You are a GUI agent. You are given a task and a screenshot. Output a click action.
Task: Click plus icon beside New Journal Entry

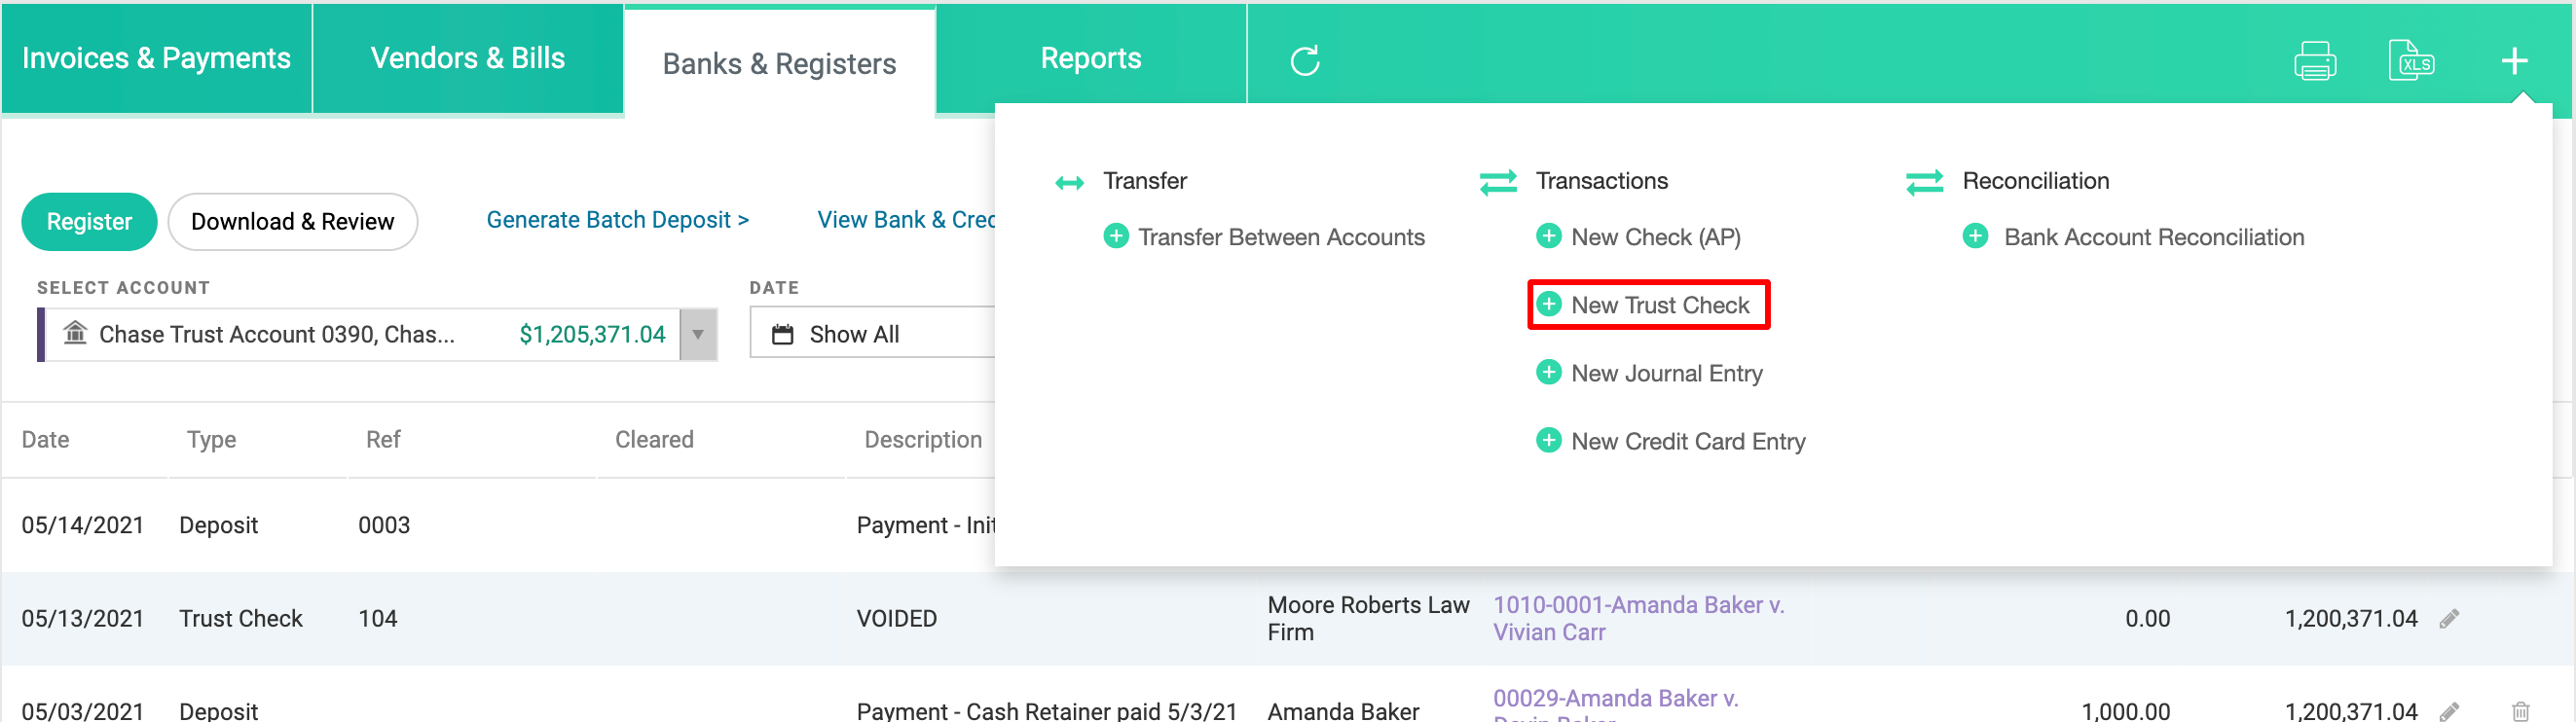(1548, 372)
